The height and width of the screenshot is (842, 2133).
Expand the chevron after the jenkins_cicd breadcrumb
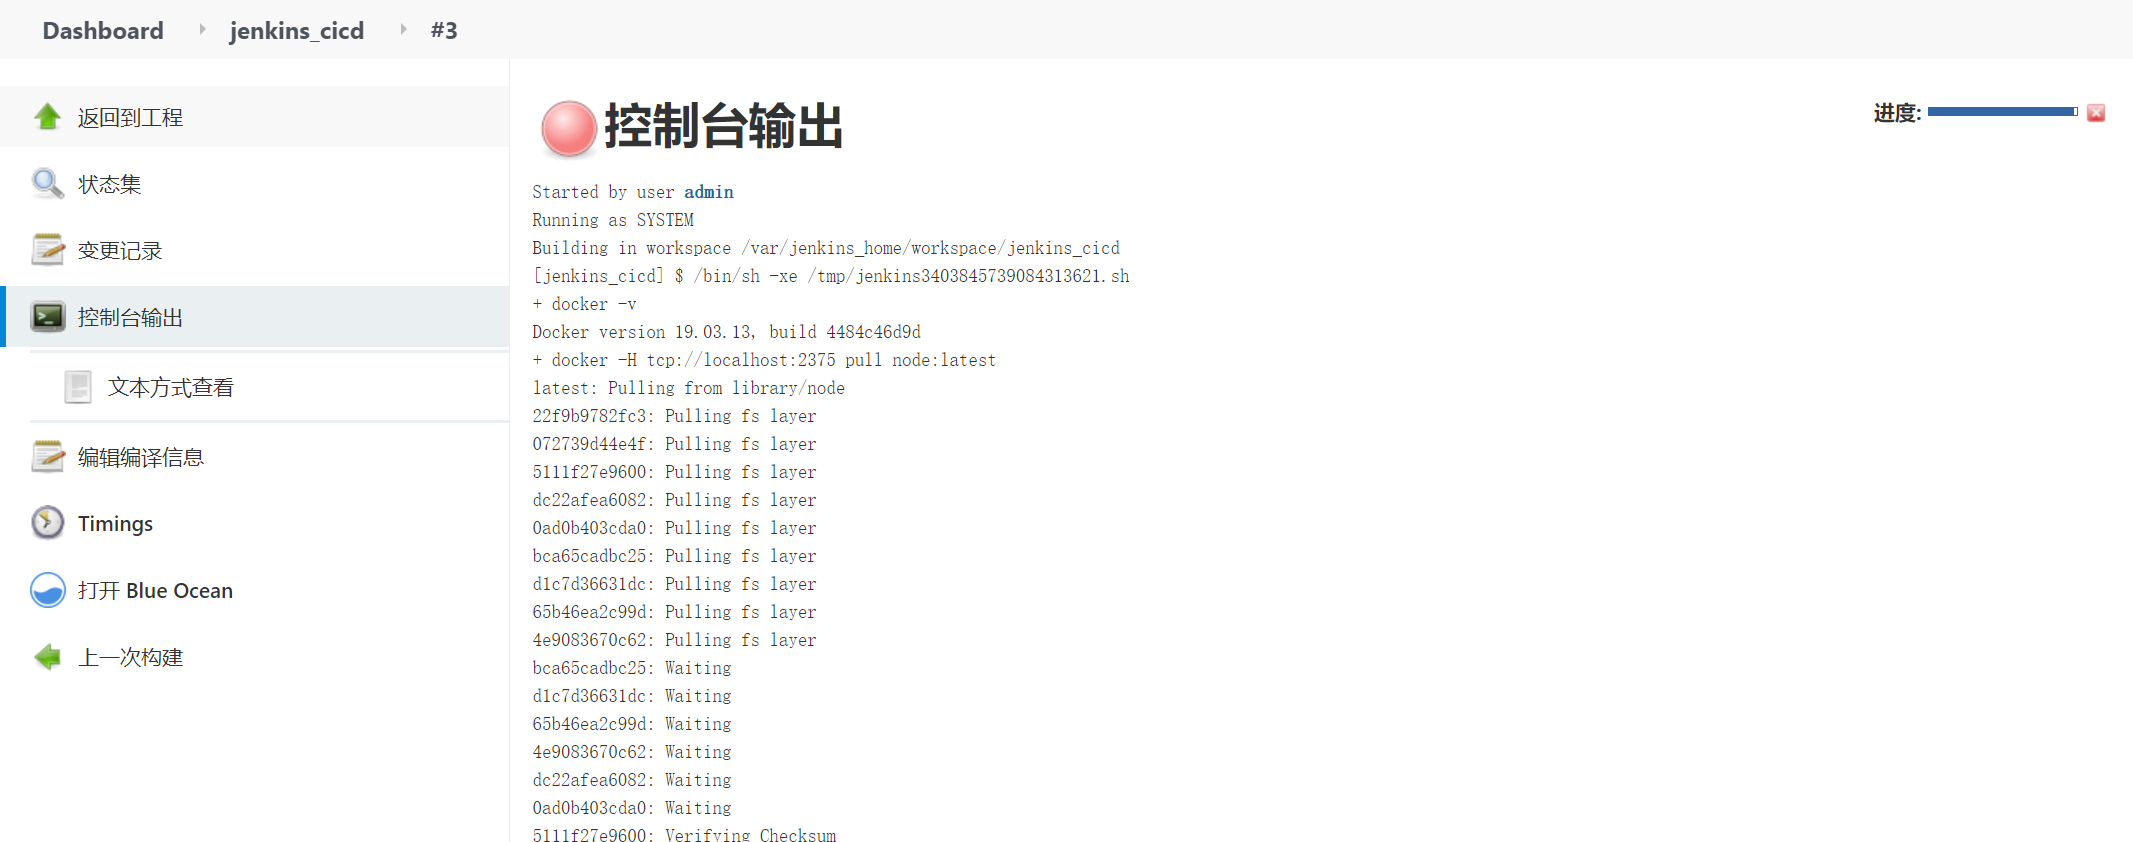pyautogui.click(x=403, y=30)
